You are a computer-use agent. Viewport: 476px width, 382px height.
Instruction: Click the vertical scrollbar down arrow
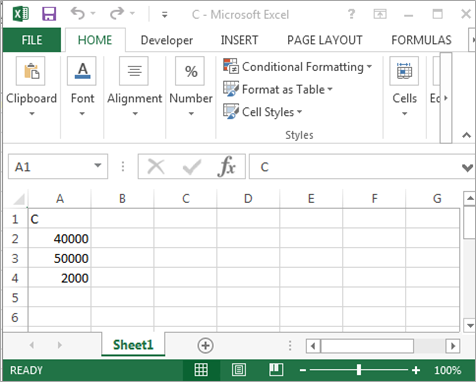pyautogui.click(x=470, y=325)
